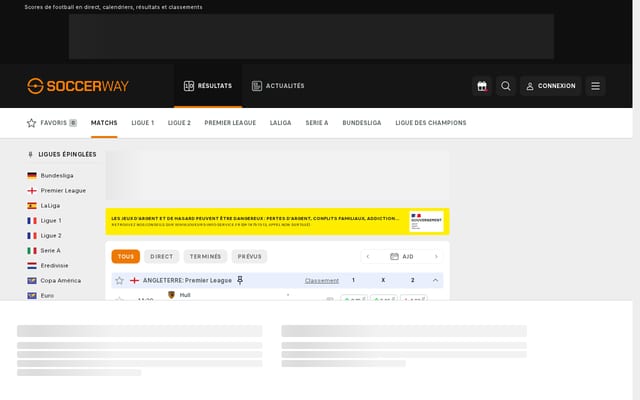This screenshot has height=400, width=640.
Task: Select Bundesliga in pinned leagues
Action: point(57,176)
